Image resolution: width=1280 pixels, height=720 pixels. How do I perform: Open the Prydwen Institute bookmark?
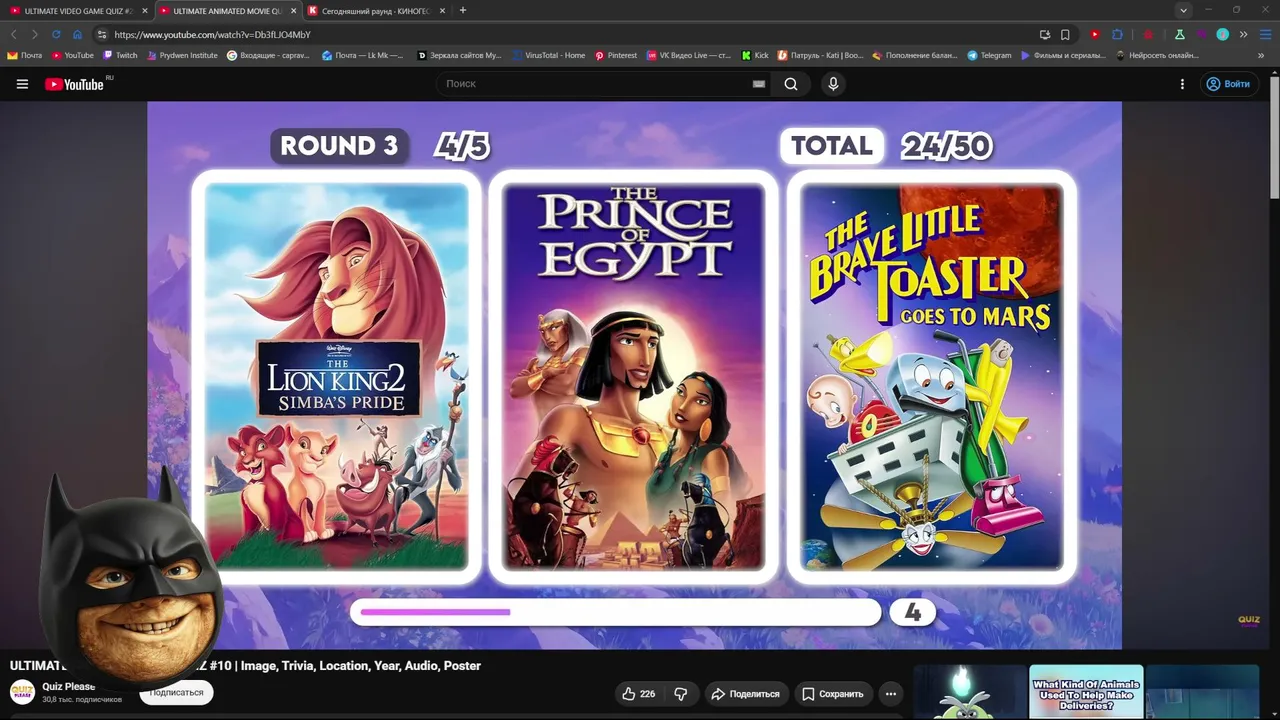tap(182, 55)
